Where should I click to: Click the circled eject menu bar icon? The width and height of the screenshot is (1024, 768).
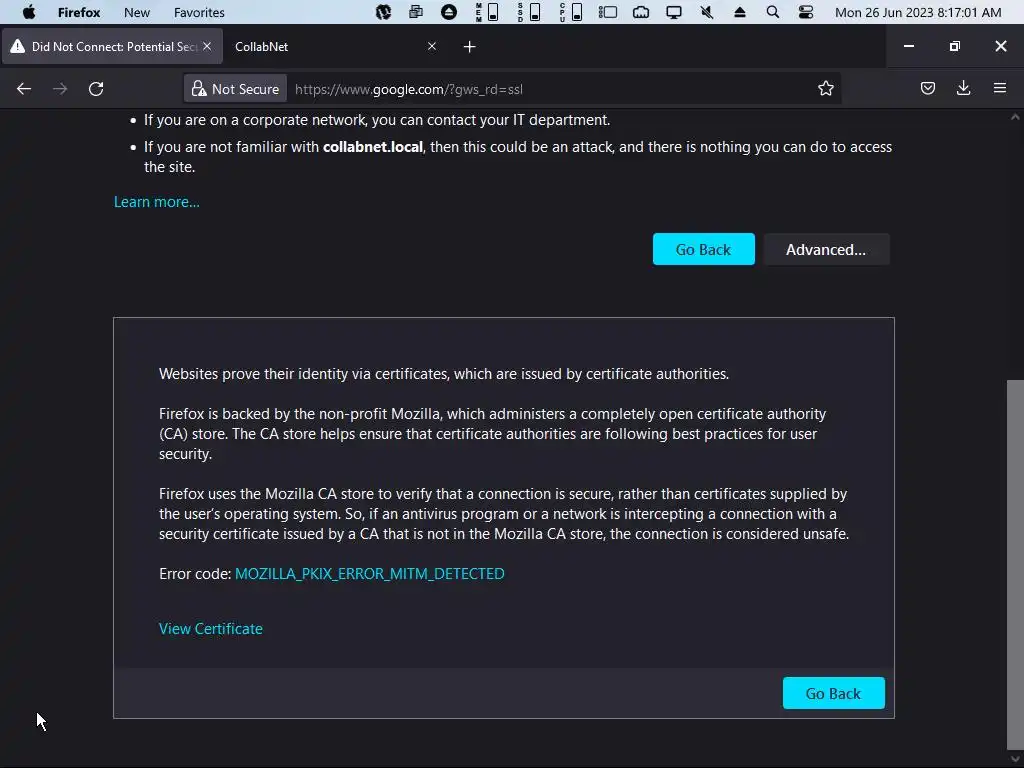pos(449,12)
